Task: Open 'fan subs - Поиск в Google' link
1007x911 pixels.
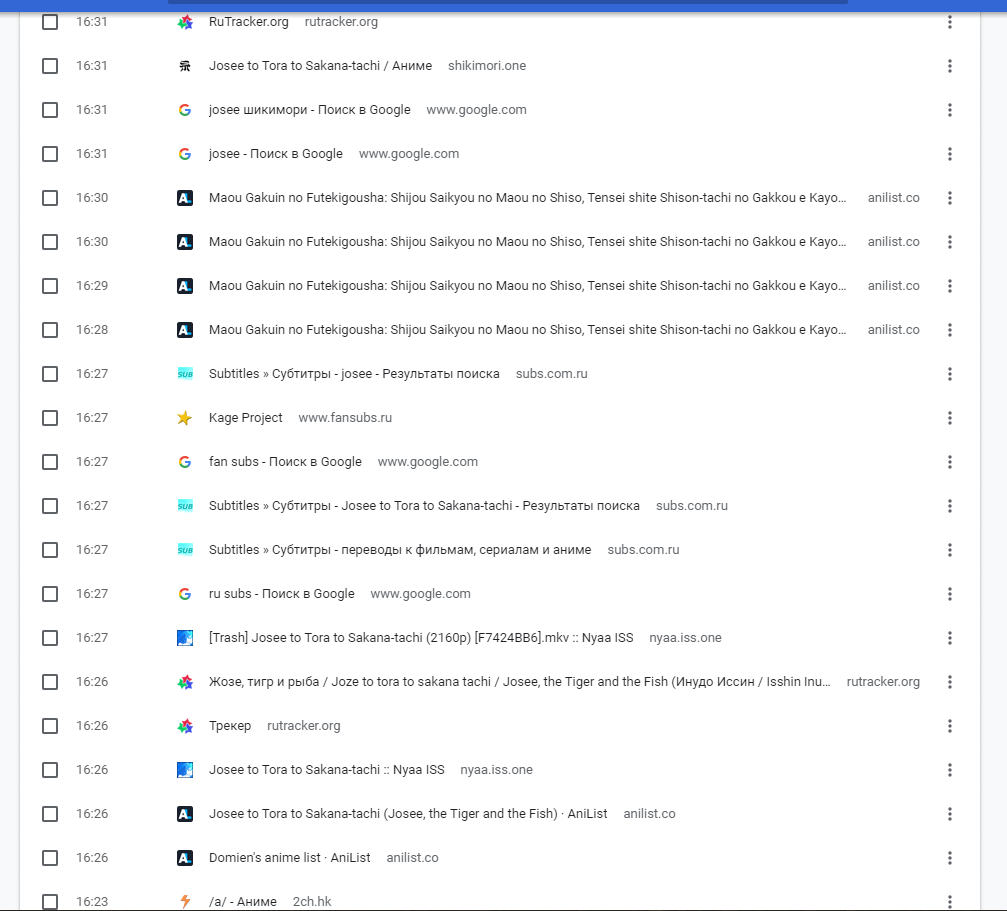Action: (x=285, y=462)
